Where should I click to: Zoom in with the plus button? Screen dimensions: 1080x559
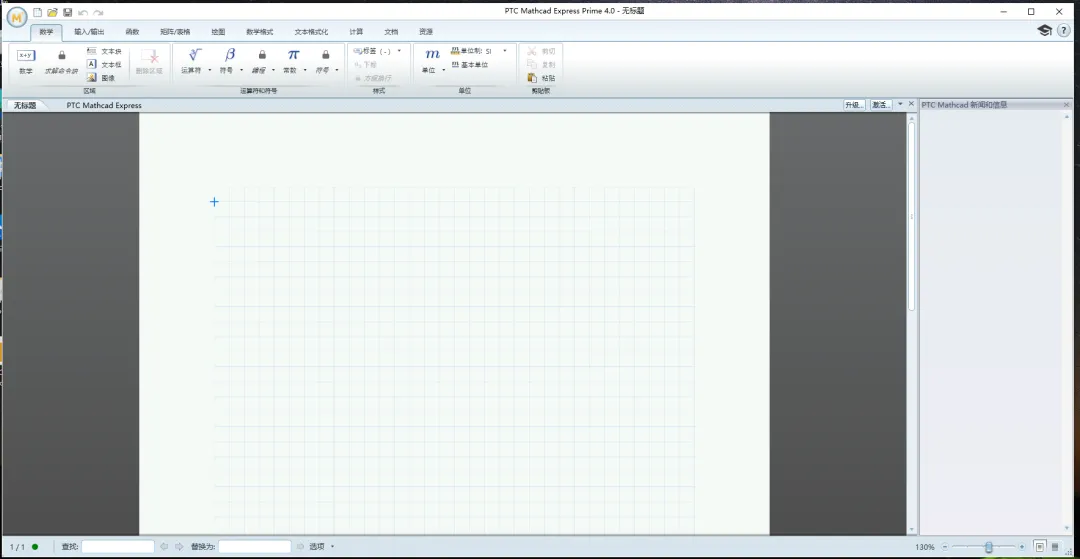(1022, 547)
